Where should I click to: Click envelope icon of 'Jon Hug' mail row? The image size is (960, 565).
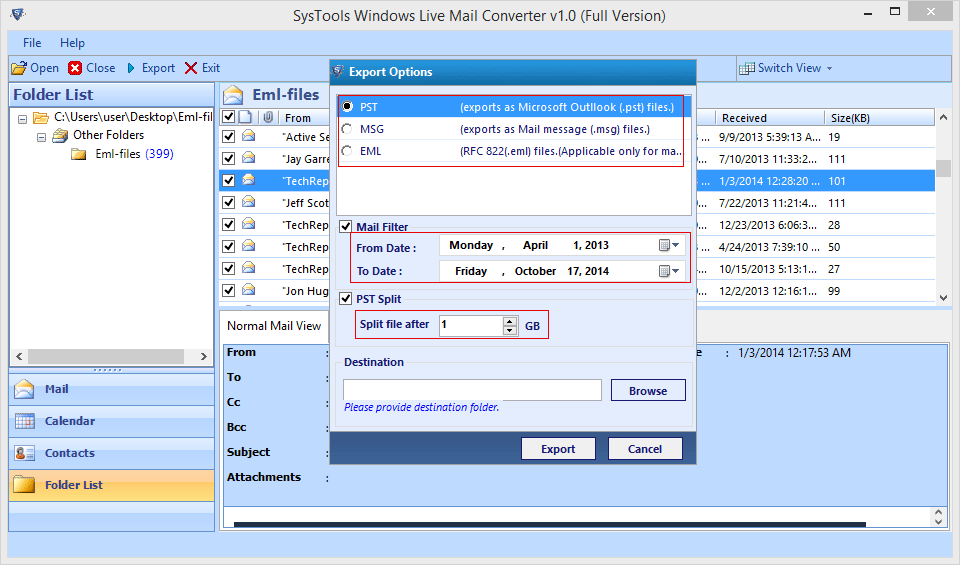[249, 290]
